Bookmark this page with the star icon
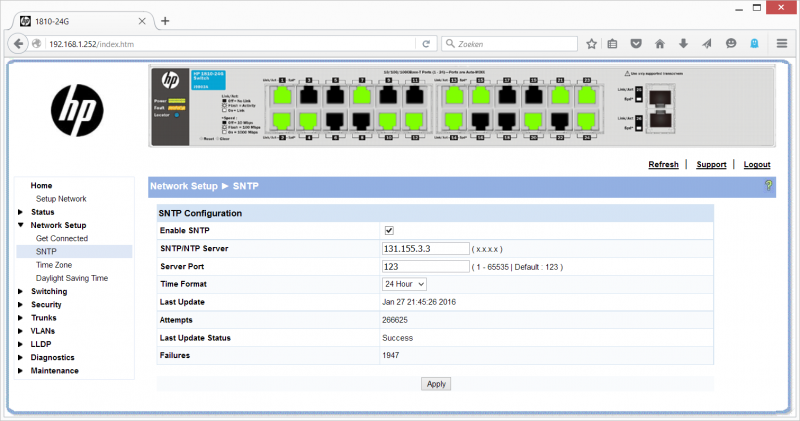This screenshot has height=421, width=800. (592, 44)
